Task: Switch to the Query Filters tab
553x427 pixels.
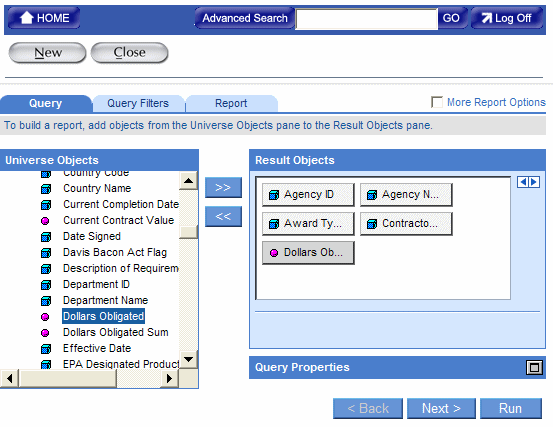Action: pyautogui.click(x=138, y=103)
